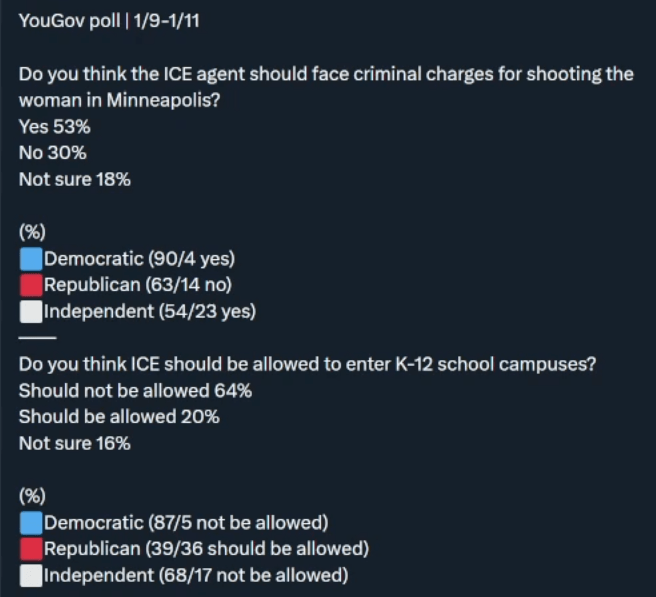
Task: Click the K-12 school campuses question text
Action: tap(308, 364)
